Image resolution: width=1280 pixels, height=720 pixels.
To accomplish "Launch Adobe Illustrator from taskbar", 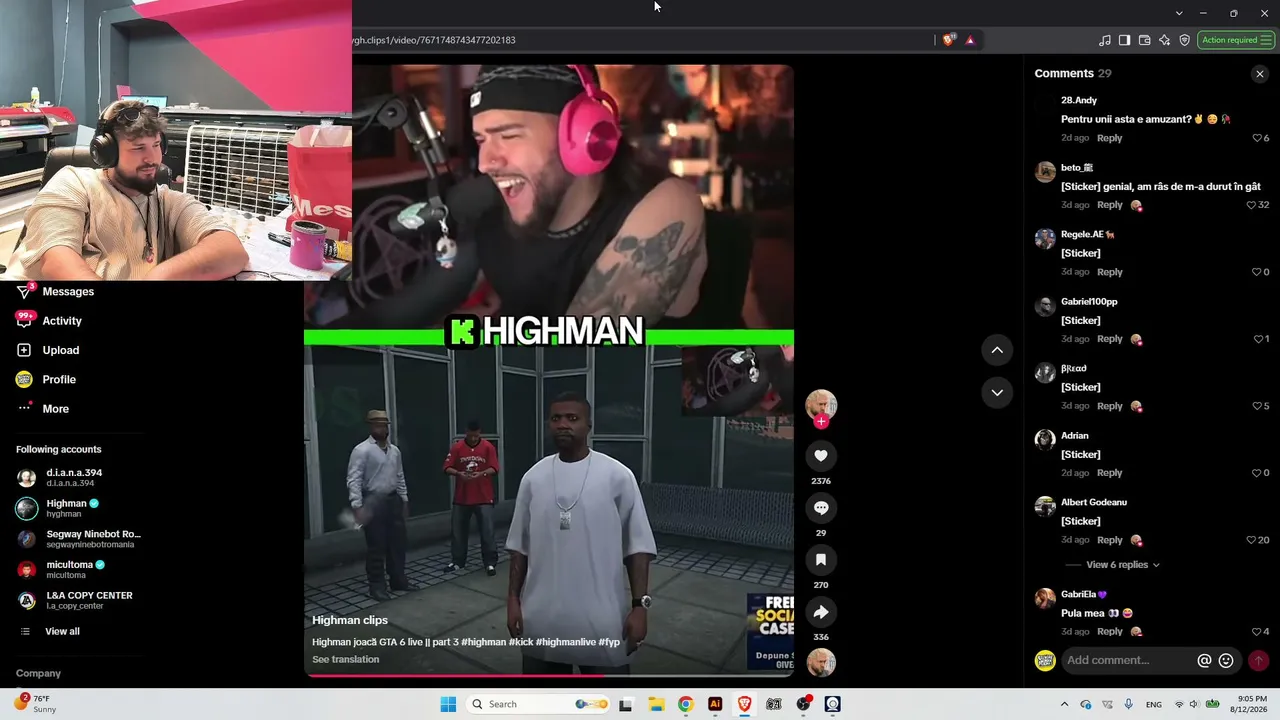I will click(x=715, y=704).
